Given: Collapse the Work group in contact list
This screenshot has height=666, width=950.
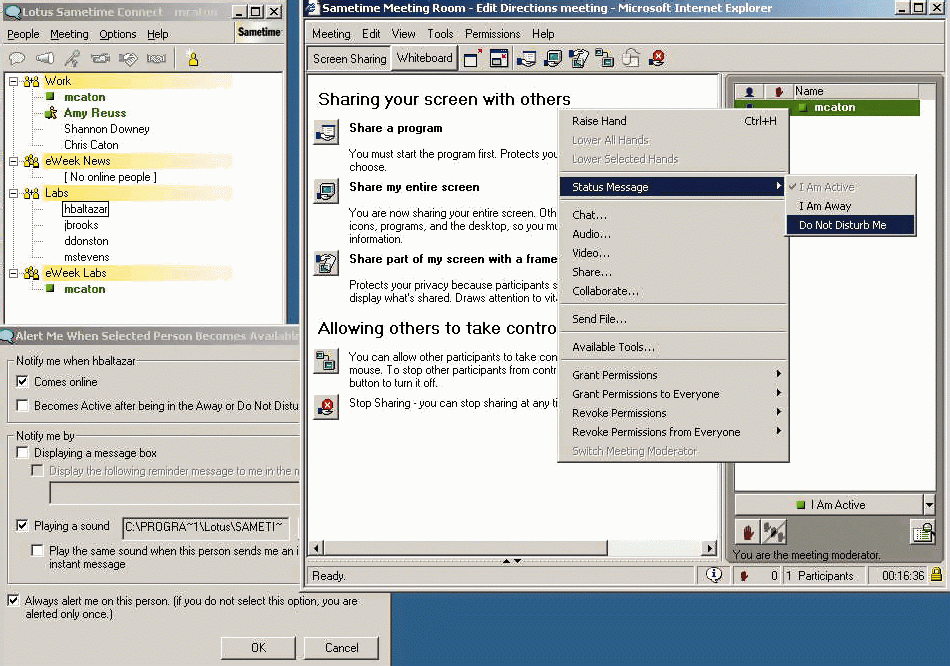Looking at the screenshot, I should tap(13, 81).
